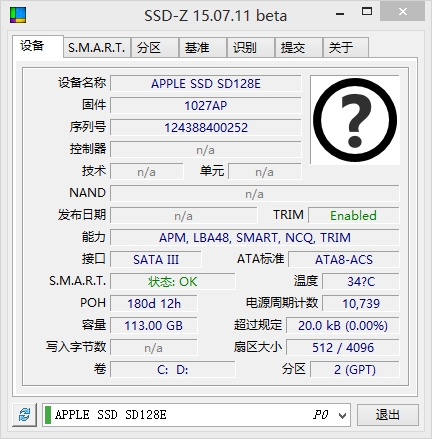Click the 20.0 kB (0.00%) value
This screenshot has width=432, height=439.
click(x=343, y=325)
